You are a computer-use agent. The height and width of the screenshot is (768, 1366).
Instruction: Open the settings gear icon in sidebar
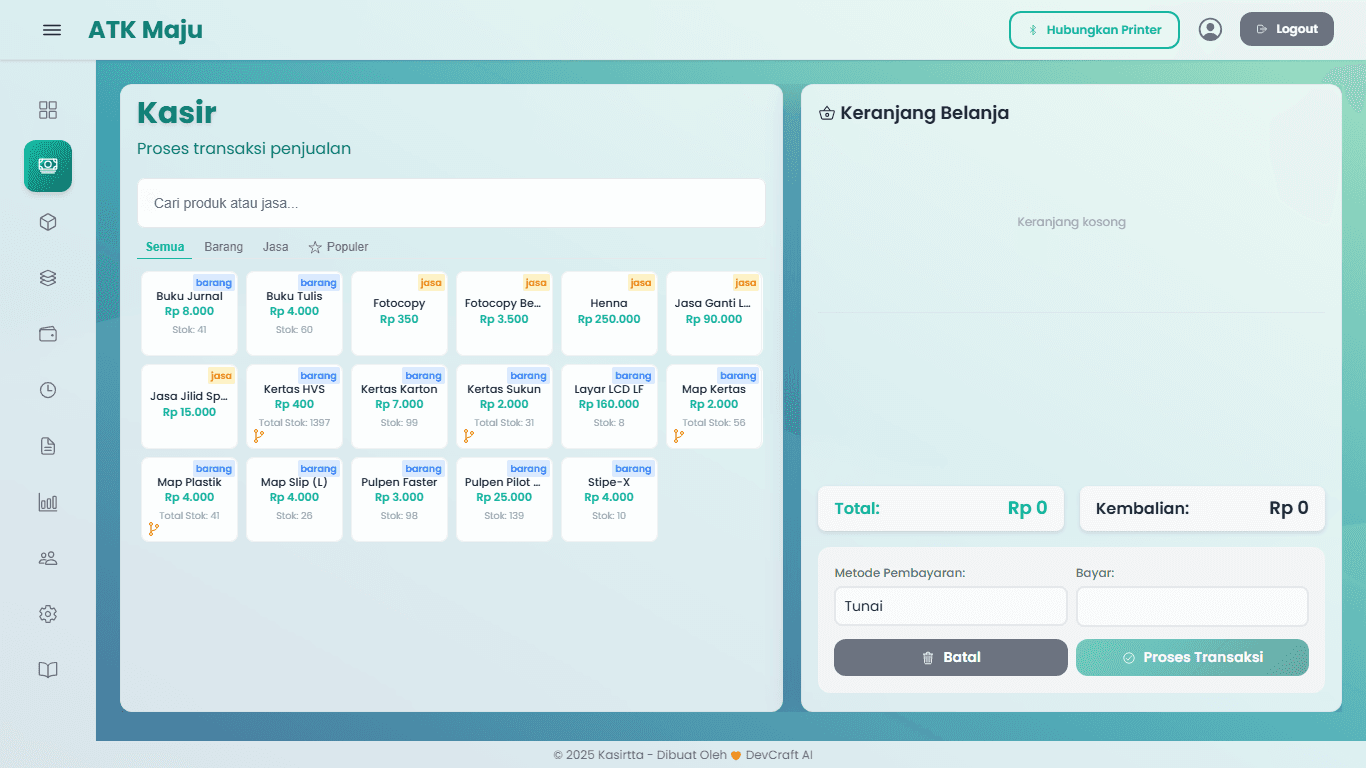click(48, 614)
